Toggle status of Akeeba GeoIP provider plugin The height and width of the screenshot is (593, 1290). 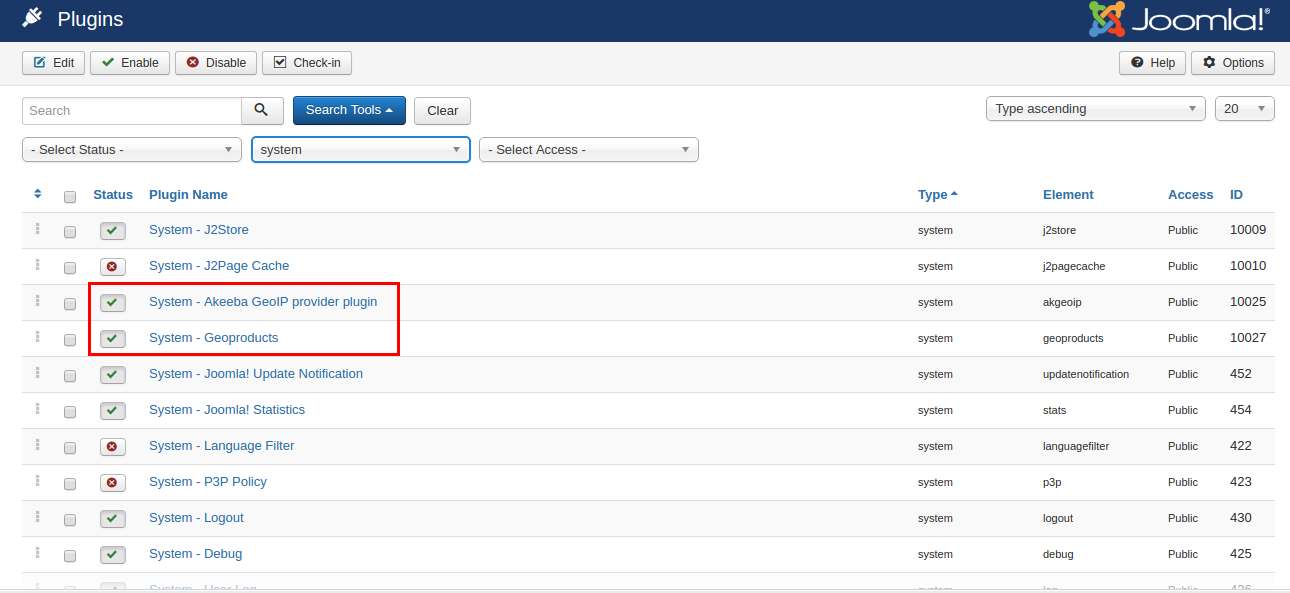(x=112, y=303)
